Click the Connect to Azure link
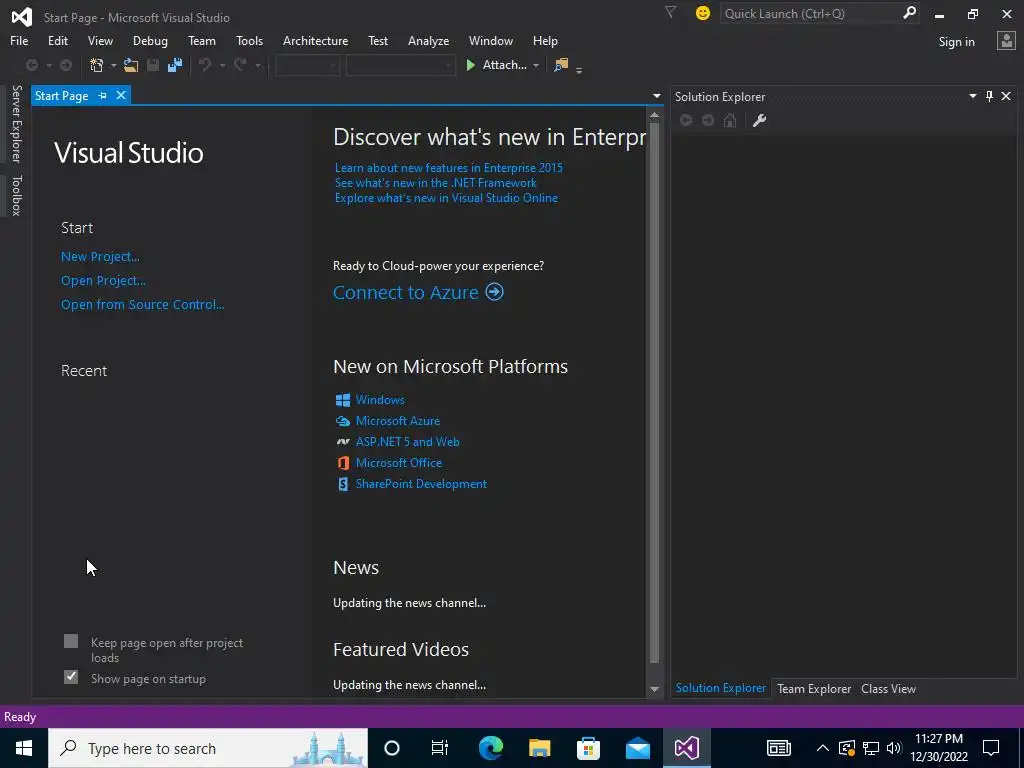1024x768 pixels. click(x=406, y=292)
